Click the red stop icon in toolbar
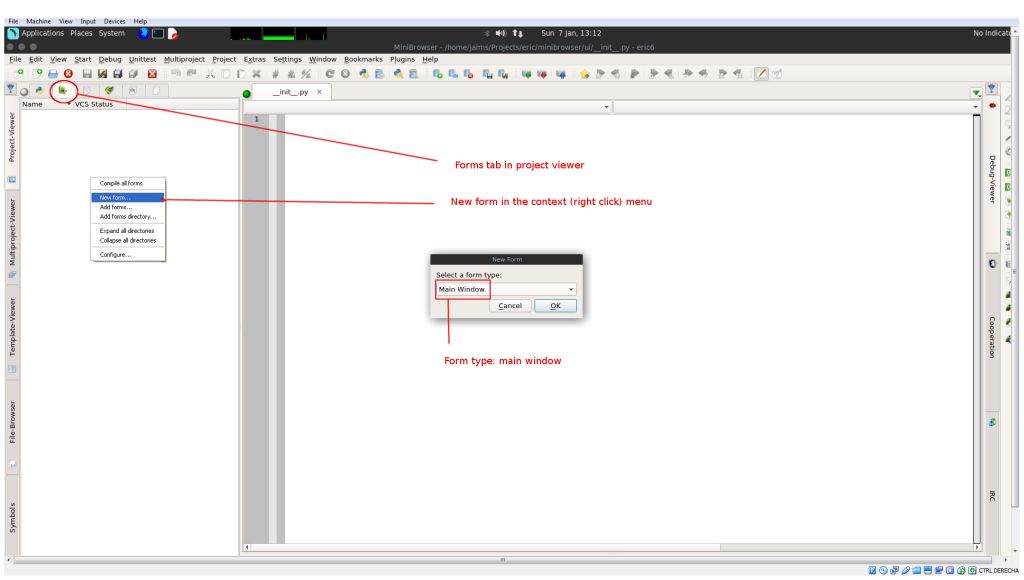 tap(68, 73)
